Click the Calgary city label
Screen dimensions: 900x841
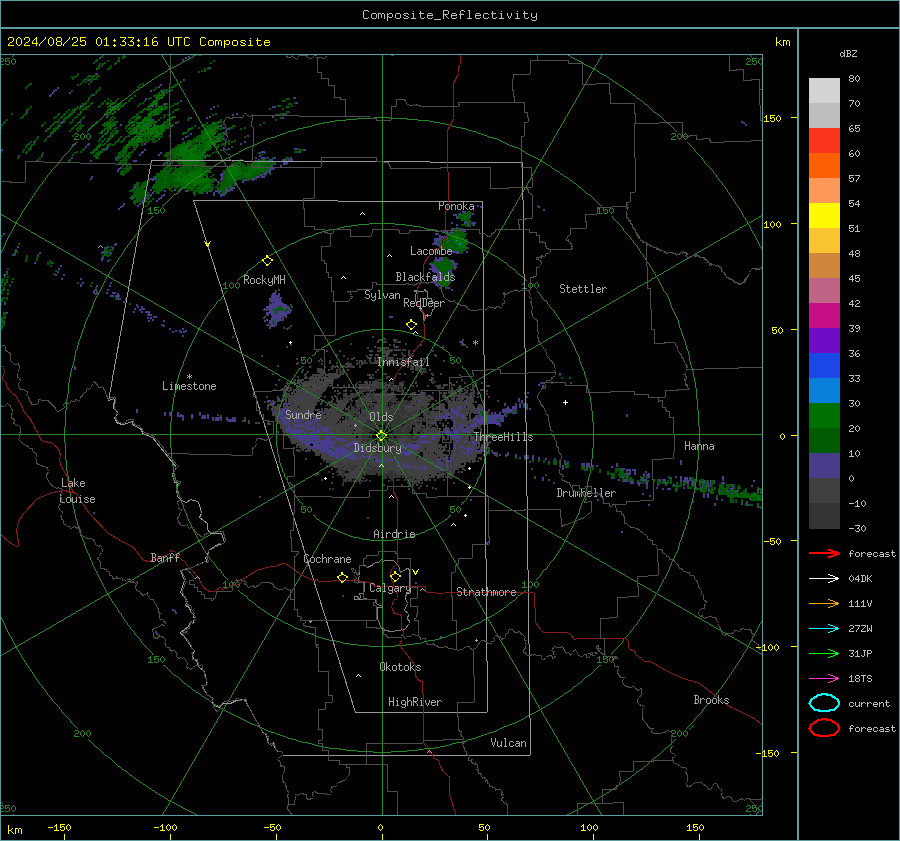tap(390, 588)
